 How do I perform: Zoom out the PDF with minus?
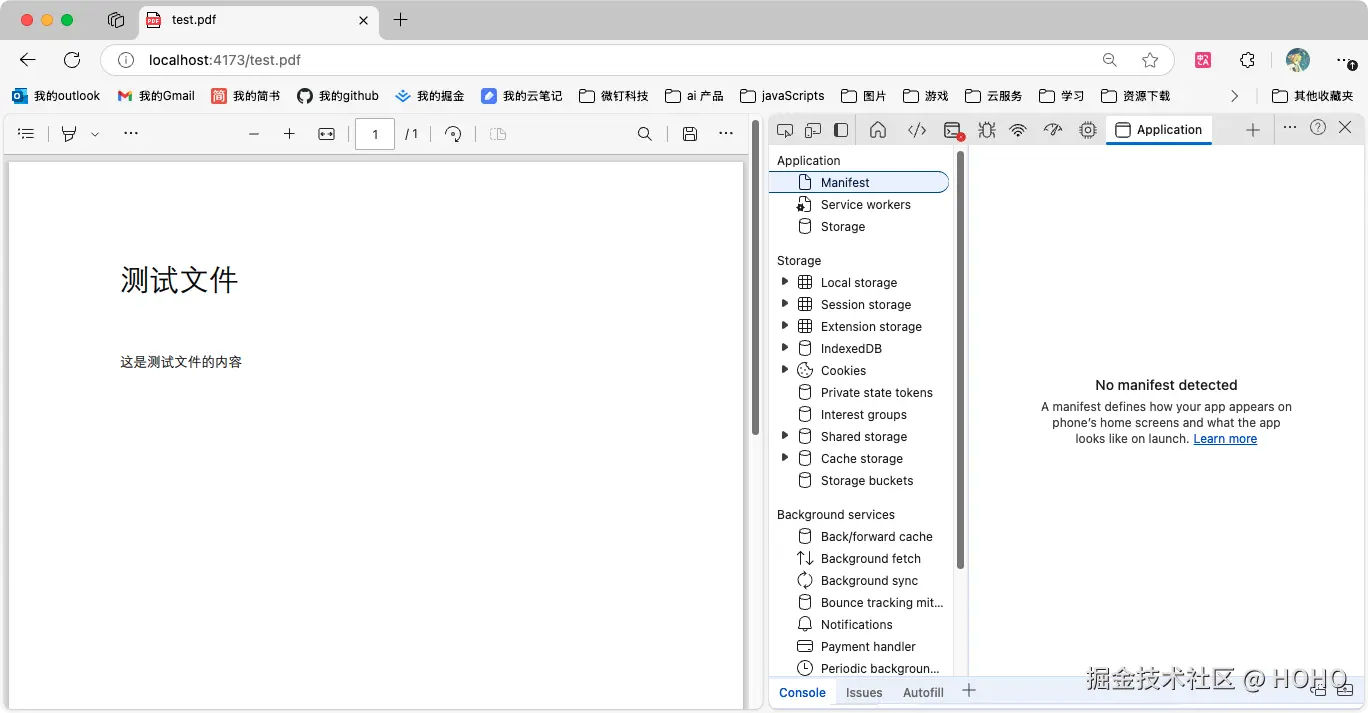pyautogui.click(x=254, y=134)
